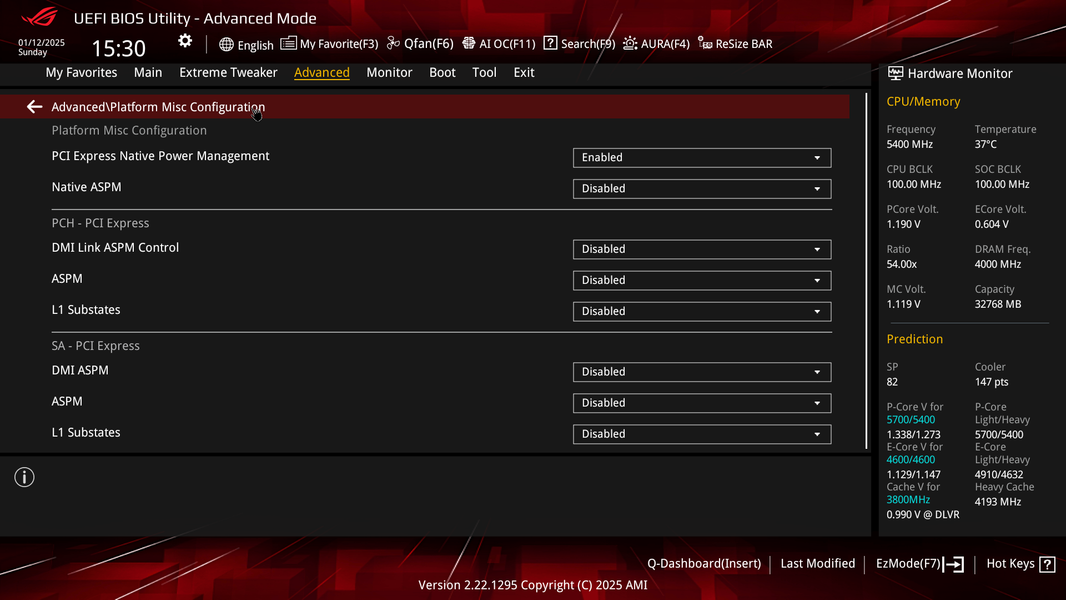Click the info icon in the help area

point(24,477)
